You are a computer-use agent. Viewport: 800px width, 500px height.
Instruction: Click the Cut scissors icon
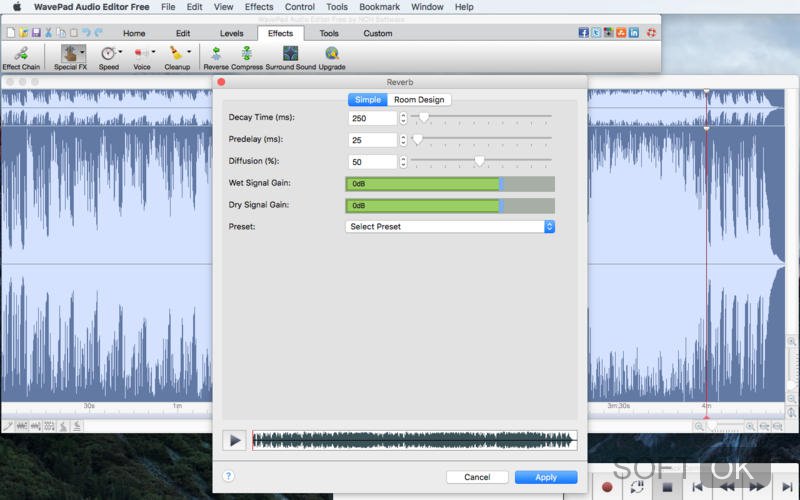pyautogui.click(x=48, y=33)
